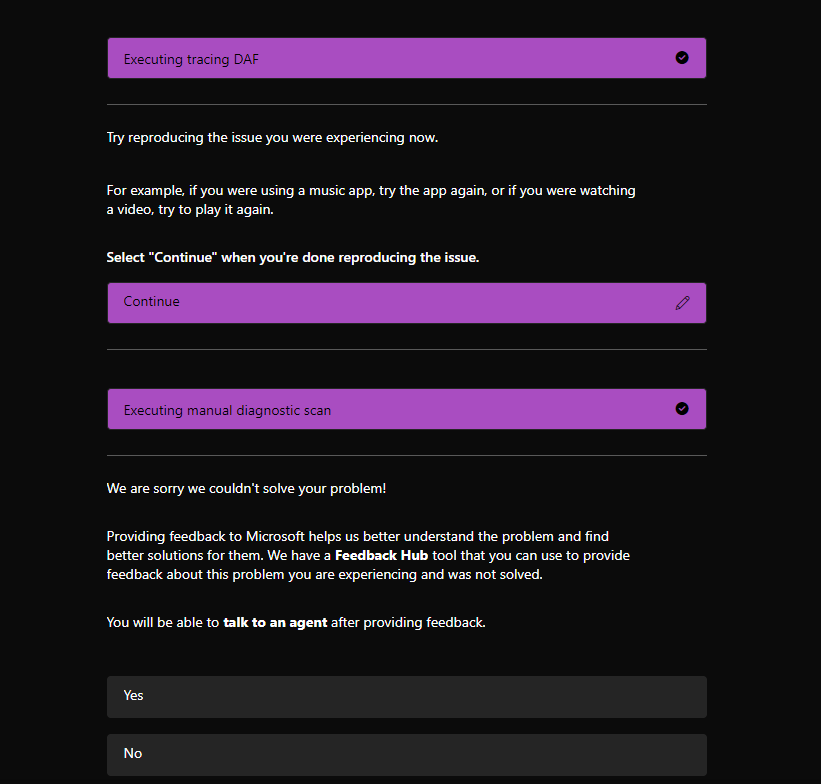Click the pencil edit icon beside Continue
Viewport: 821px width, 784px height.
coord(682,302)
